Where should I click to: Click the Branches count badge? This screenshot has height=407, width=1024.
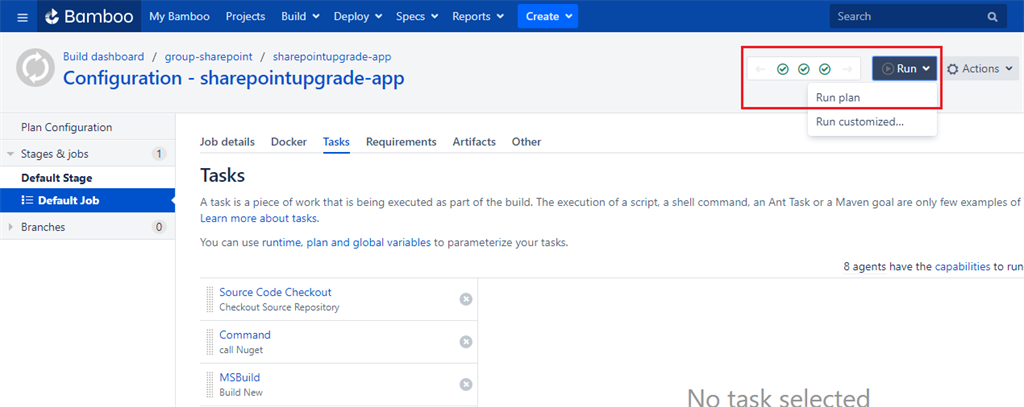(x=159, y=227)
